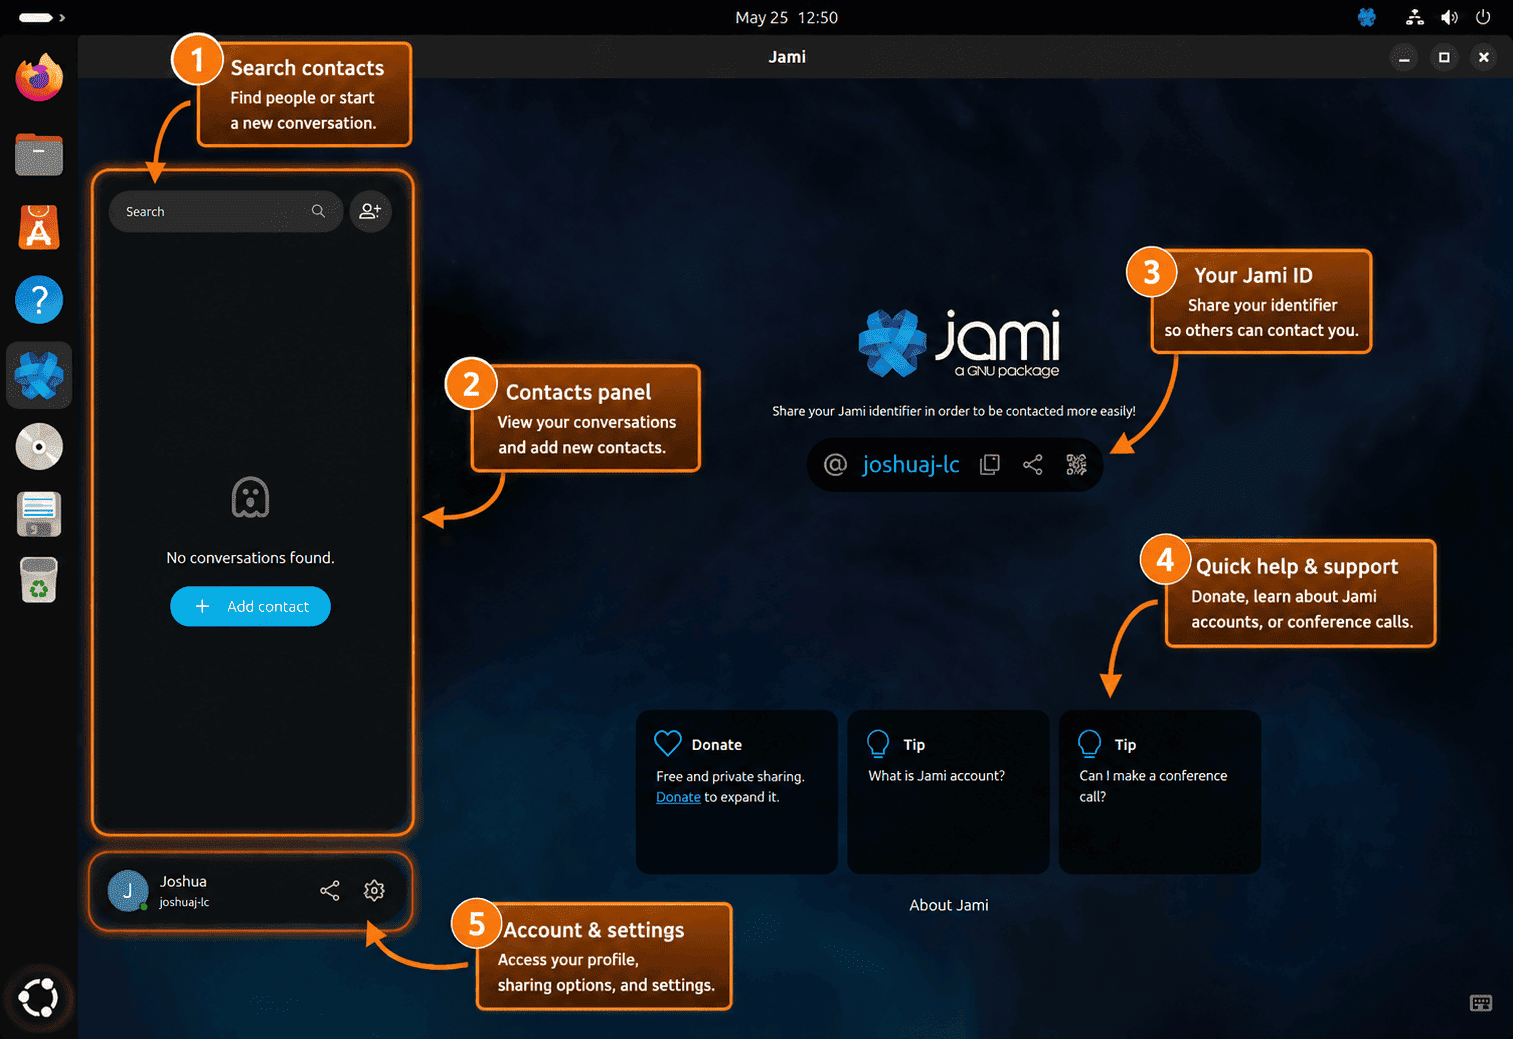Open the add-contact icon next to search
This screenshot has width=1513, height=1039.
(370, 211)
